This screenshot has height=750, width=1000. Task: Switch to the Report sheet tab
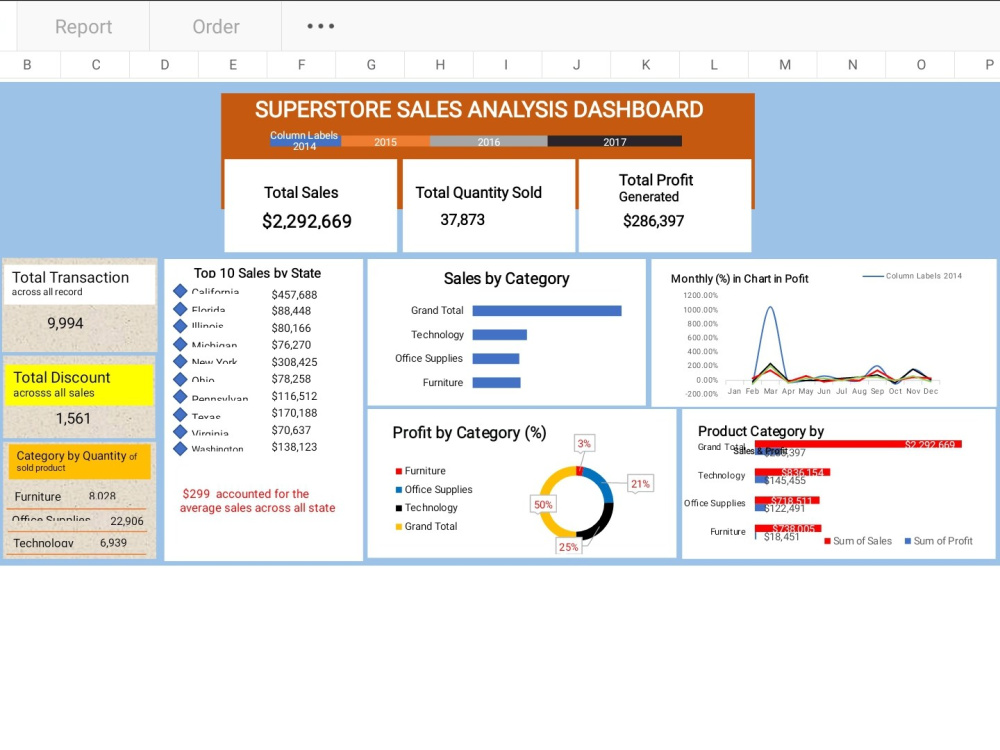click(x=83, y=26)
